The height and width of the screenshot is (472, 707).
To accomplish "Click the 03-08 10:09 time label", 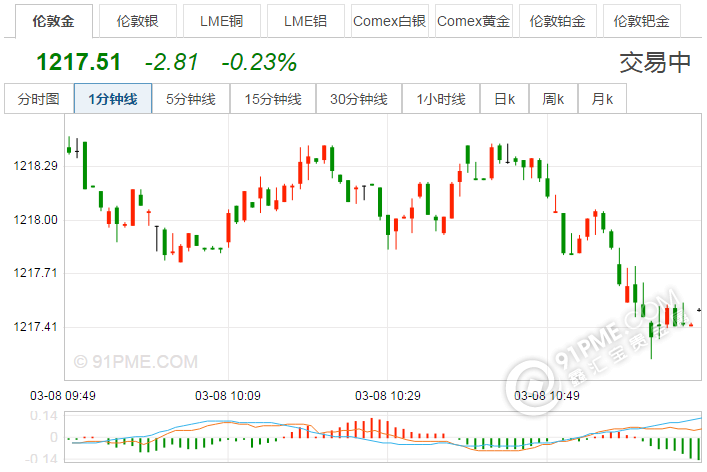I will 228,396.
